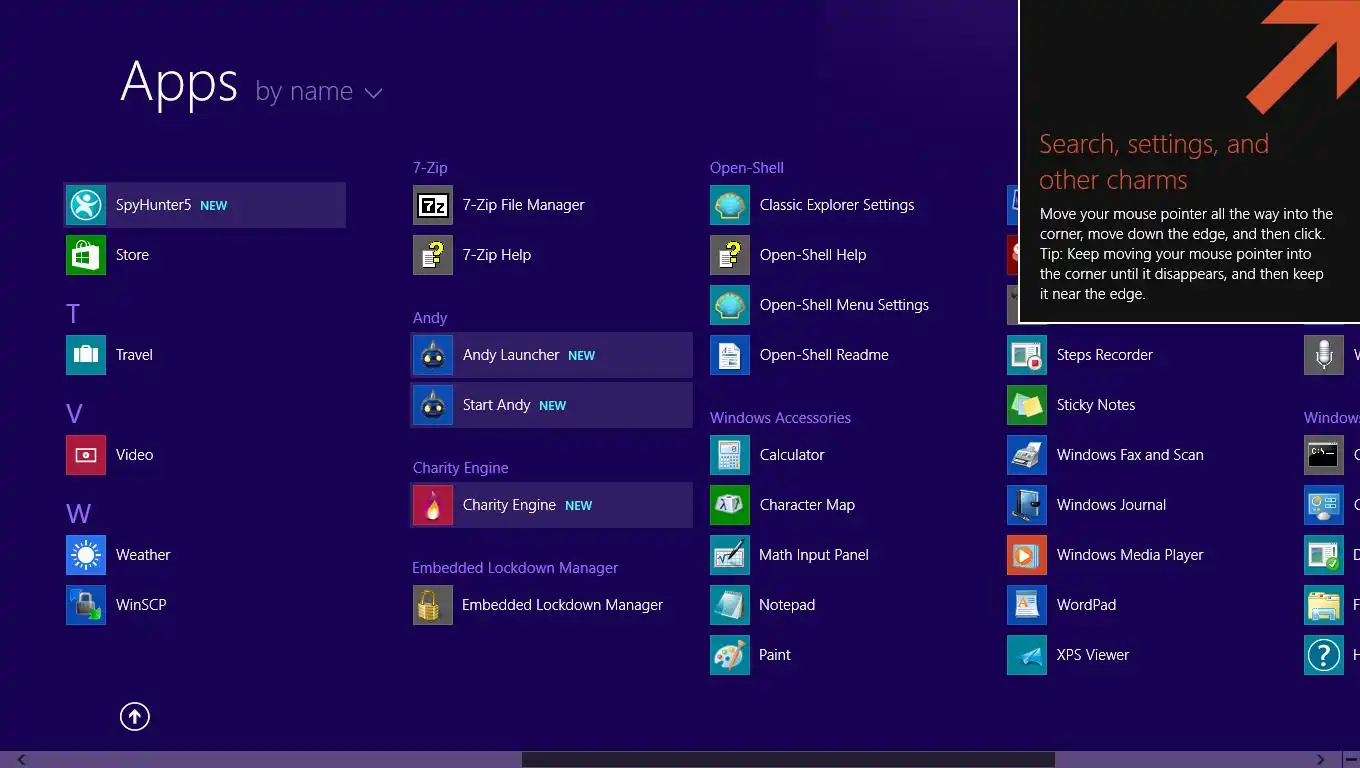Click the up arrow to return to Start
This screenshot has height=768, width=1360.
(135, 716)
